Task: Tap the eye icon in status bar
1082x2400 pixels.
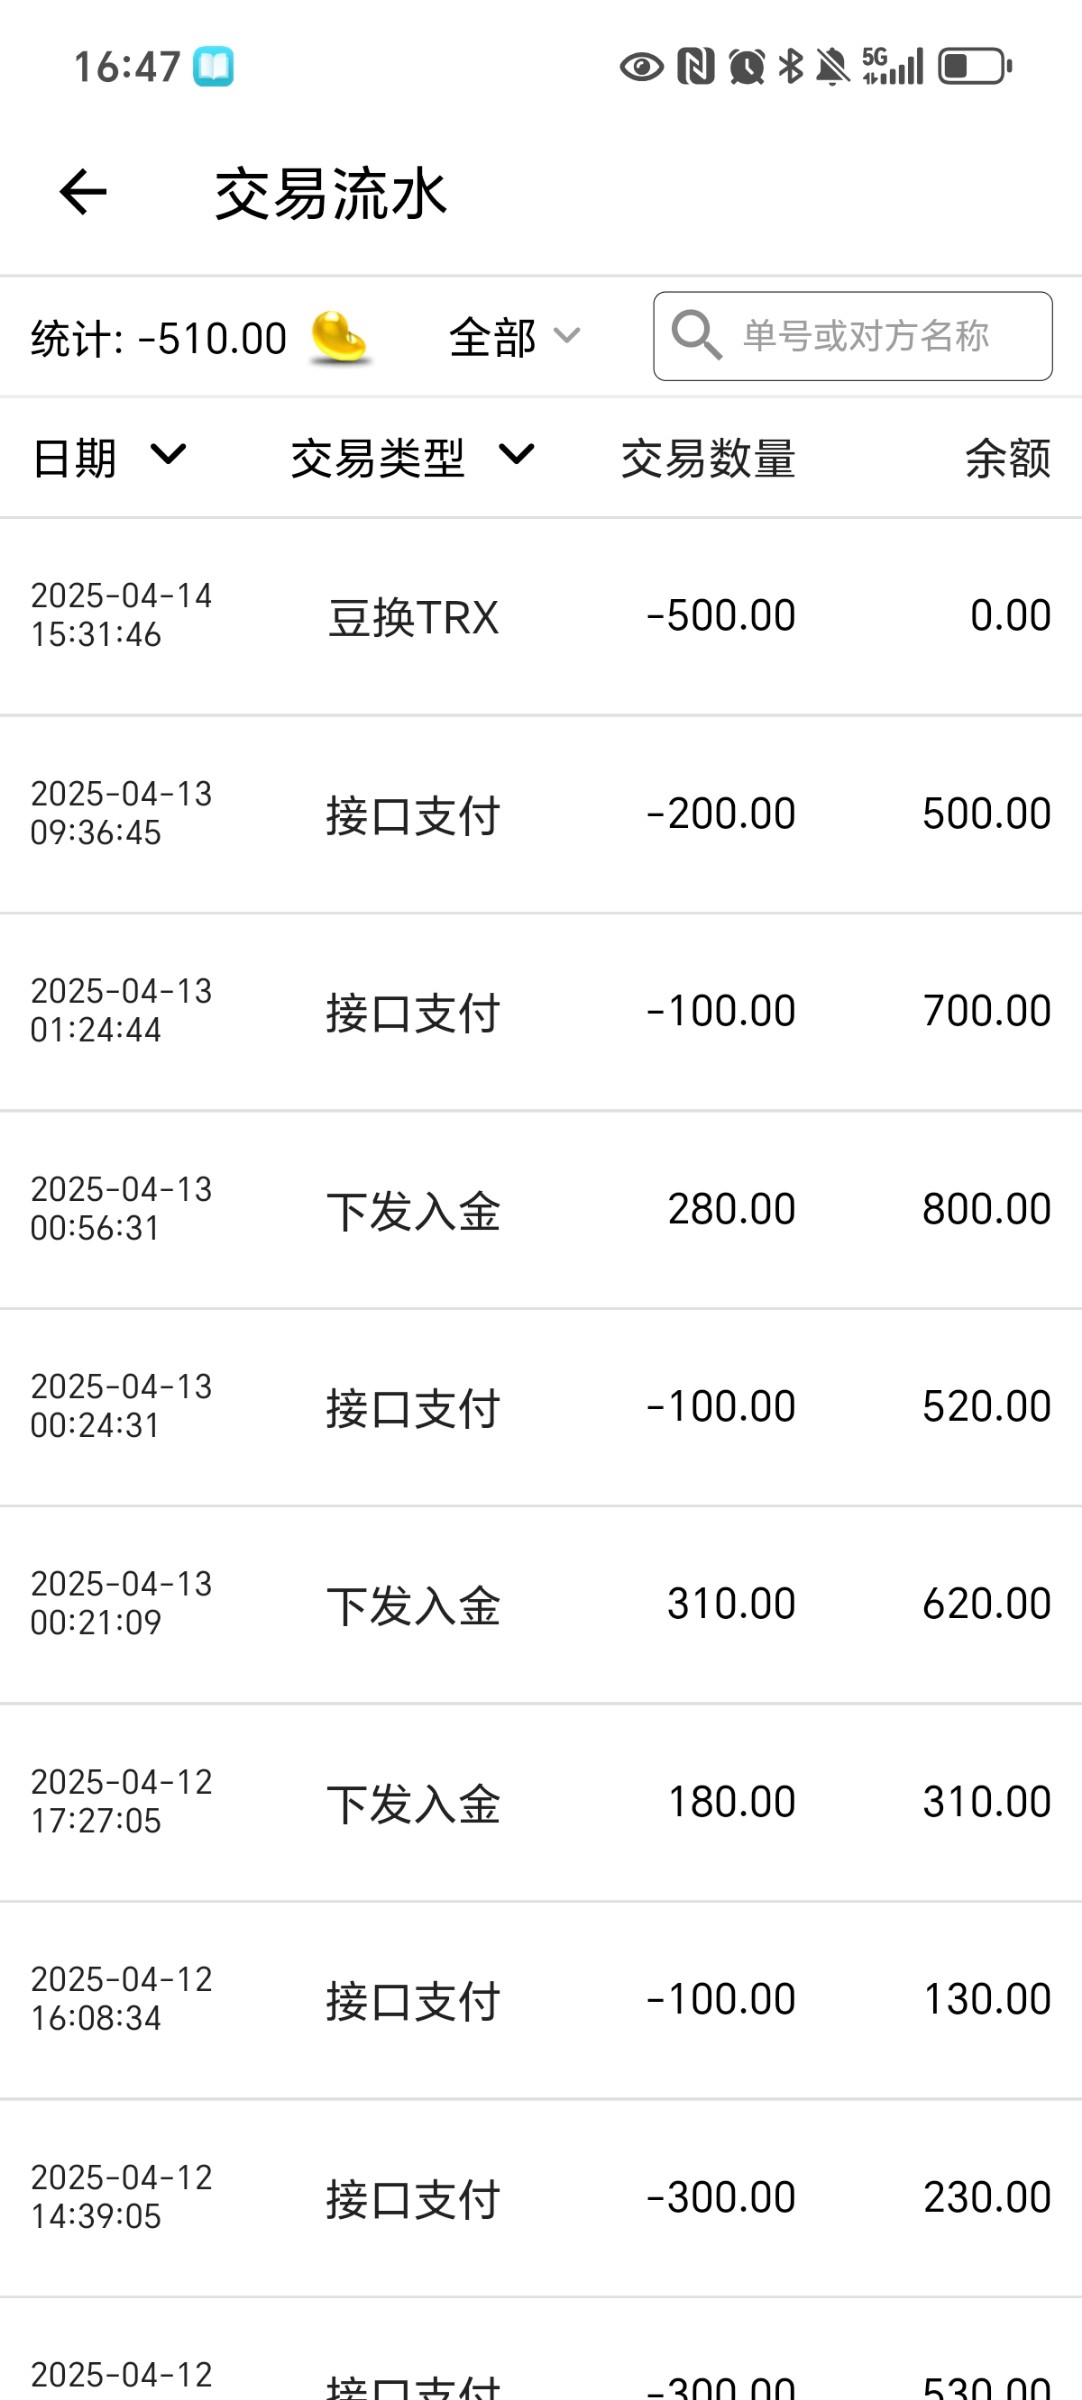Action: click(641, 67)
